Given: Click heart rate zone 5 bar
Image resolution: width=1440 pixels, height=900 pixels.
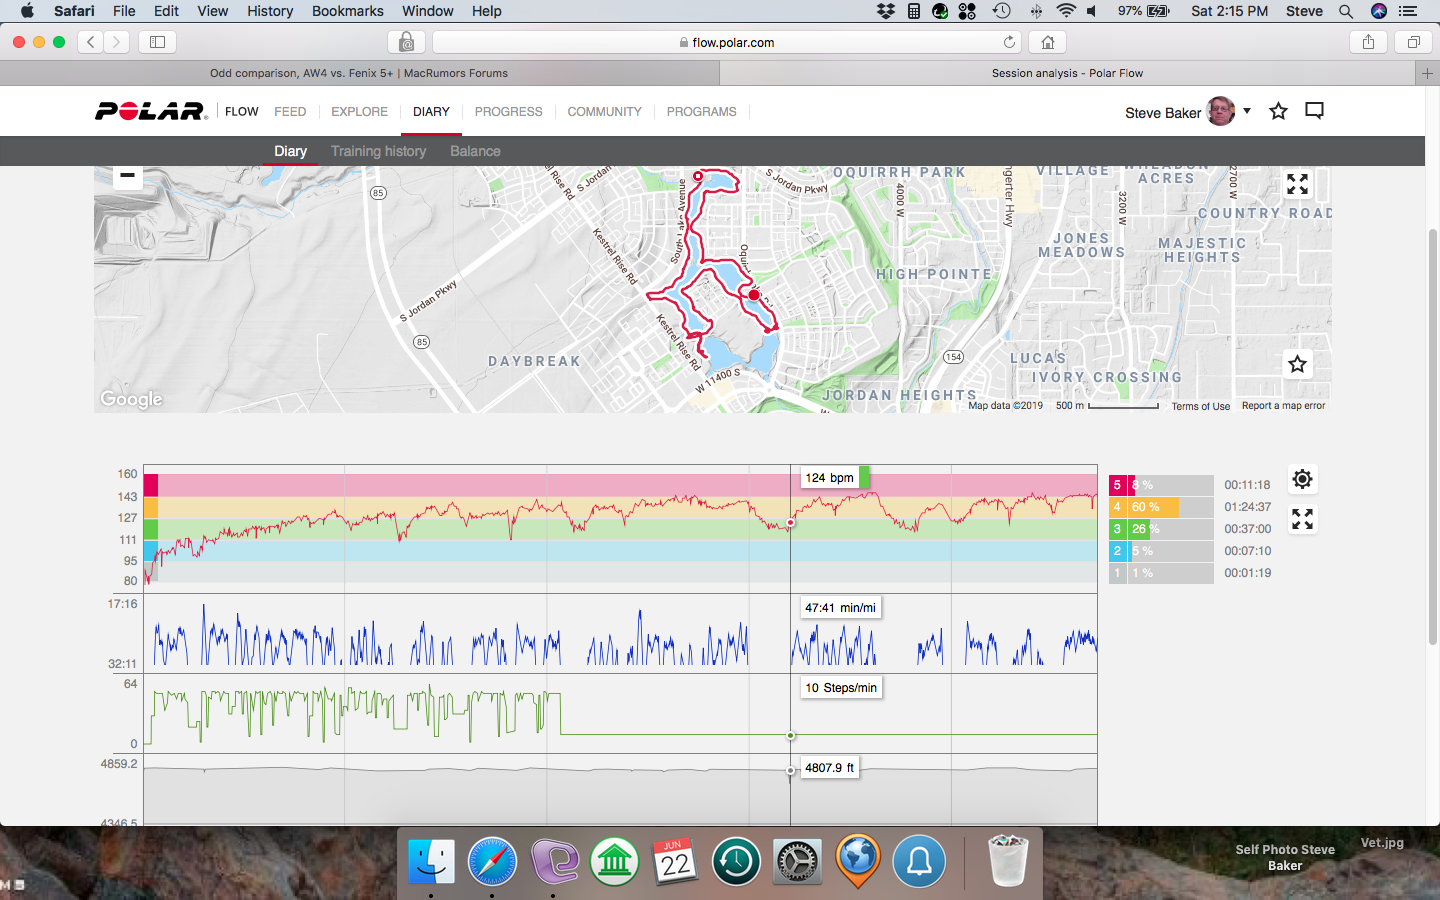Looking at the screenshot, I should click(1160, 485).
